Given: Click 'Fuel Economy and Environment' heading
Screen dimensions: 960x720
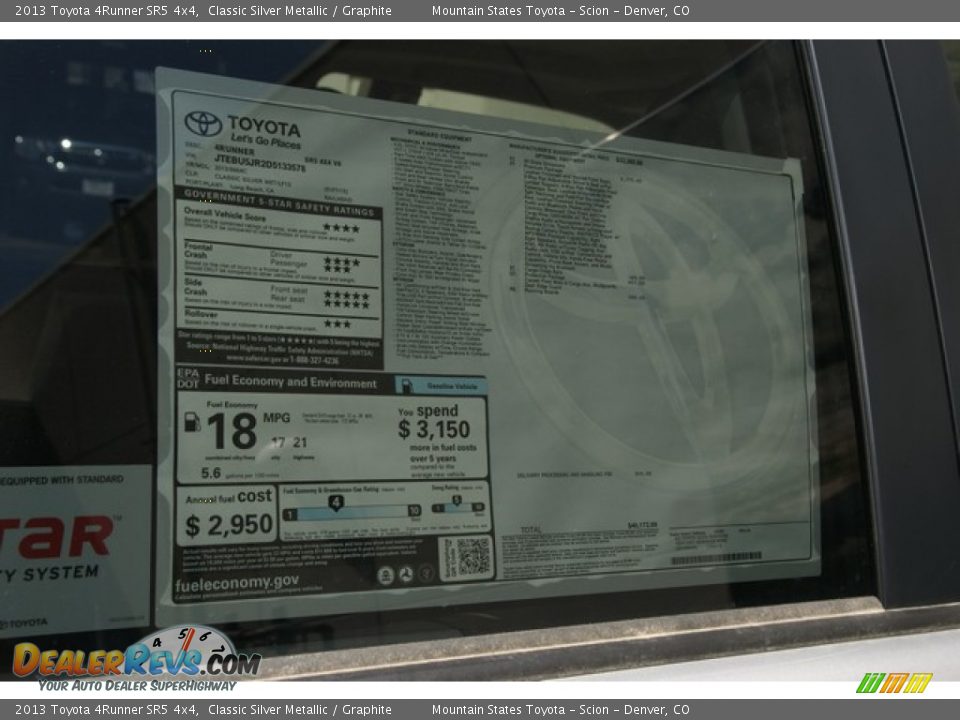Looking at the screenshot, I should [291, 381].
